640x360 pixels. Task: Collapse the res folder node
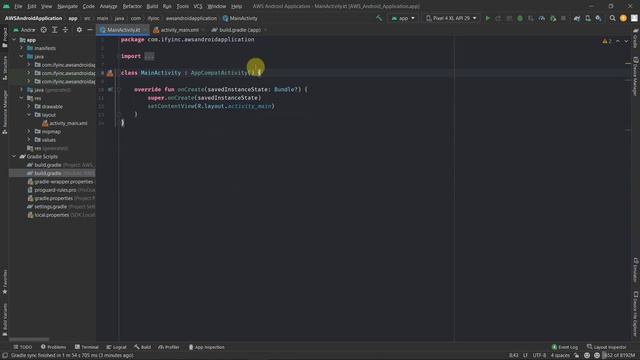pos(21,98)
